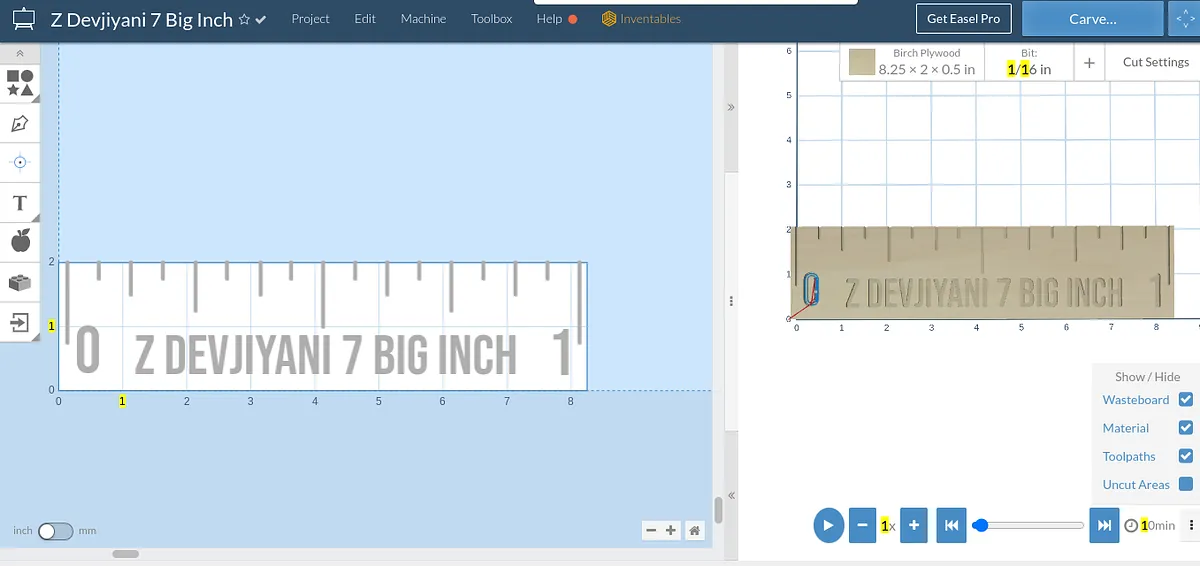Select the Shapes tool in the left toolbar
Image resolution: width=1200 pixels, height=566 pixels.
click(20, 82)
